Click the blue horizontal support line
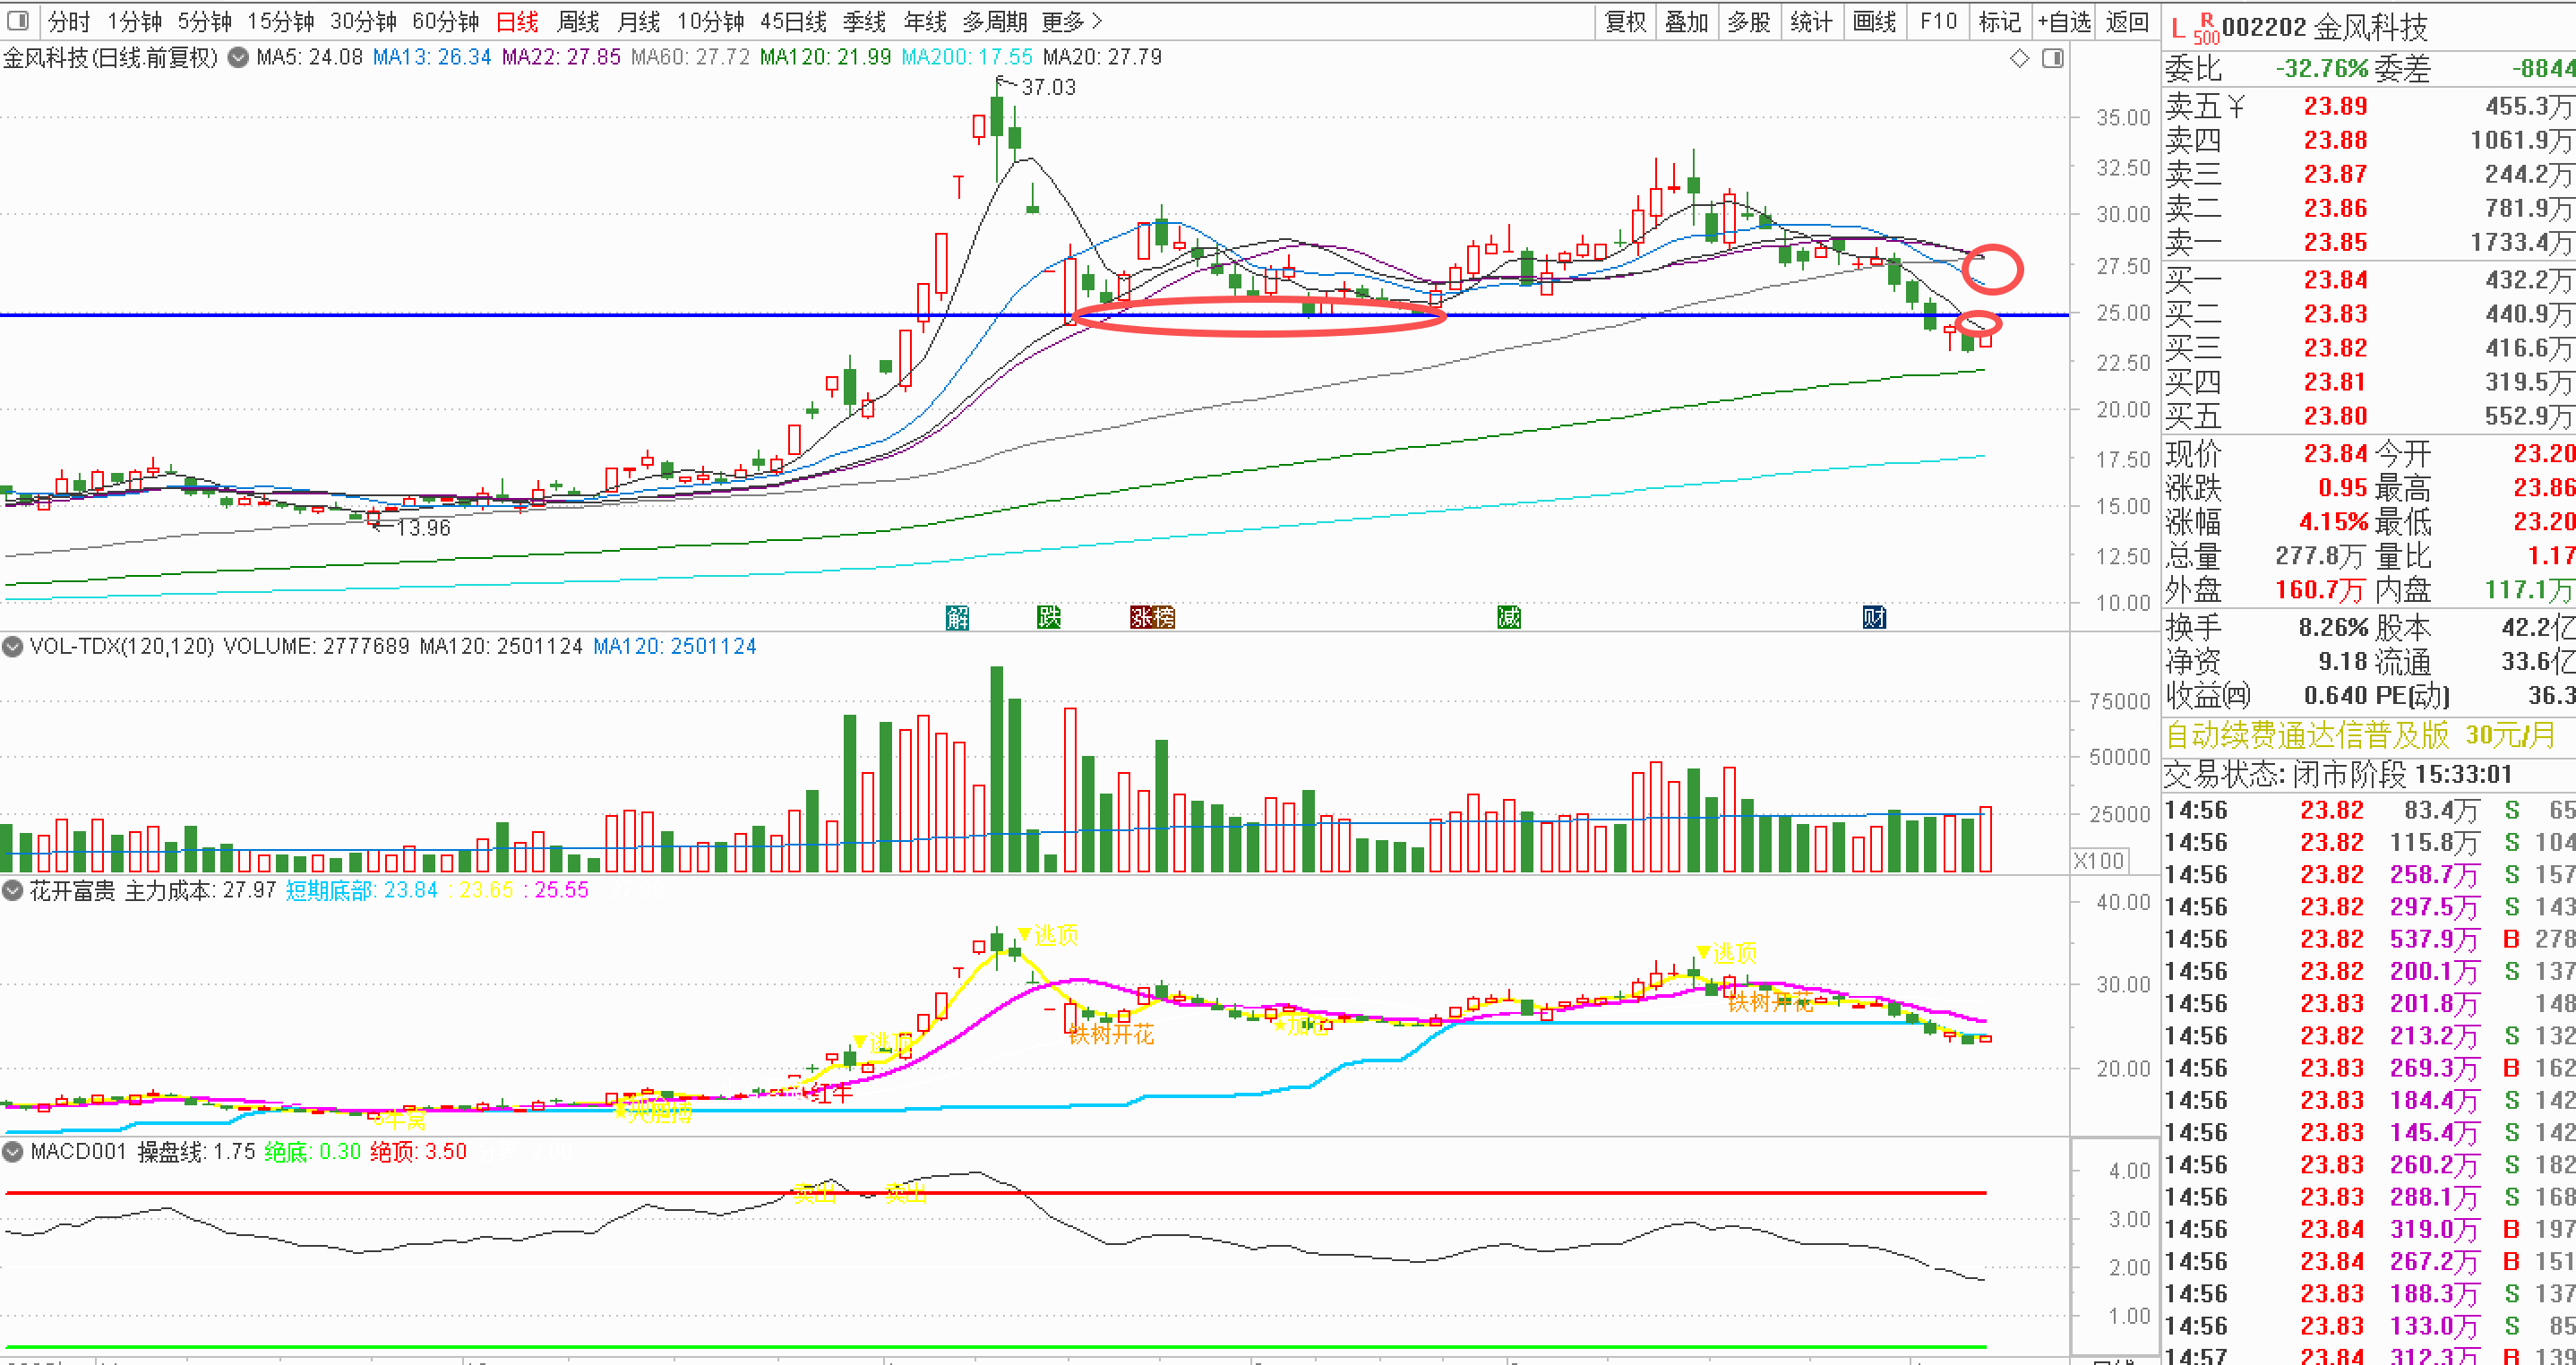Viewport: 2576px width, 1365px height. pyautogui.click(x=600, y=315)
